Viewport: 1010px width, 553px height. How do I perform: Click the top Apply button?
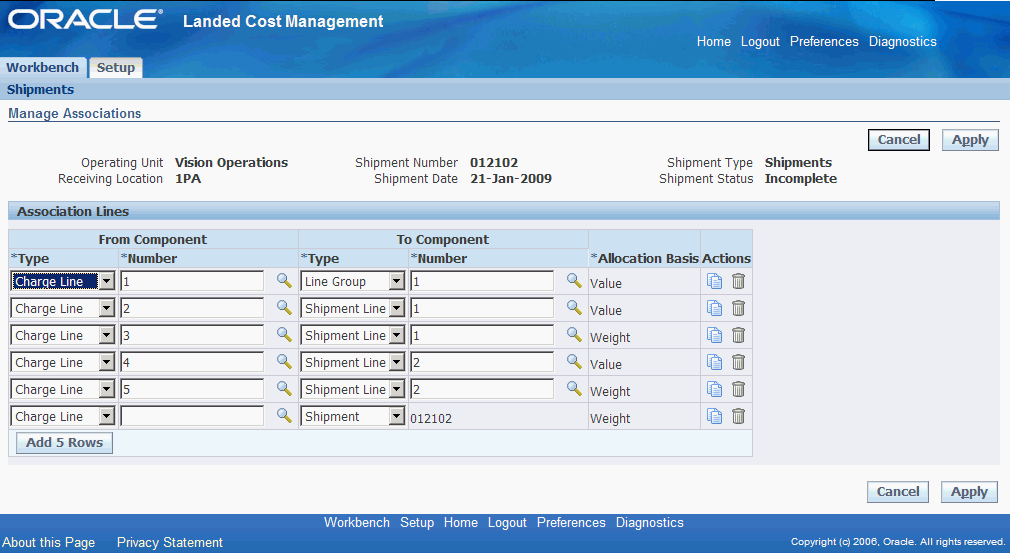click(x=970, y=140)
